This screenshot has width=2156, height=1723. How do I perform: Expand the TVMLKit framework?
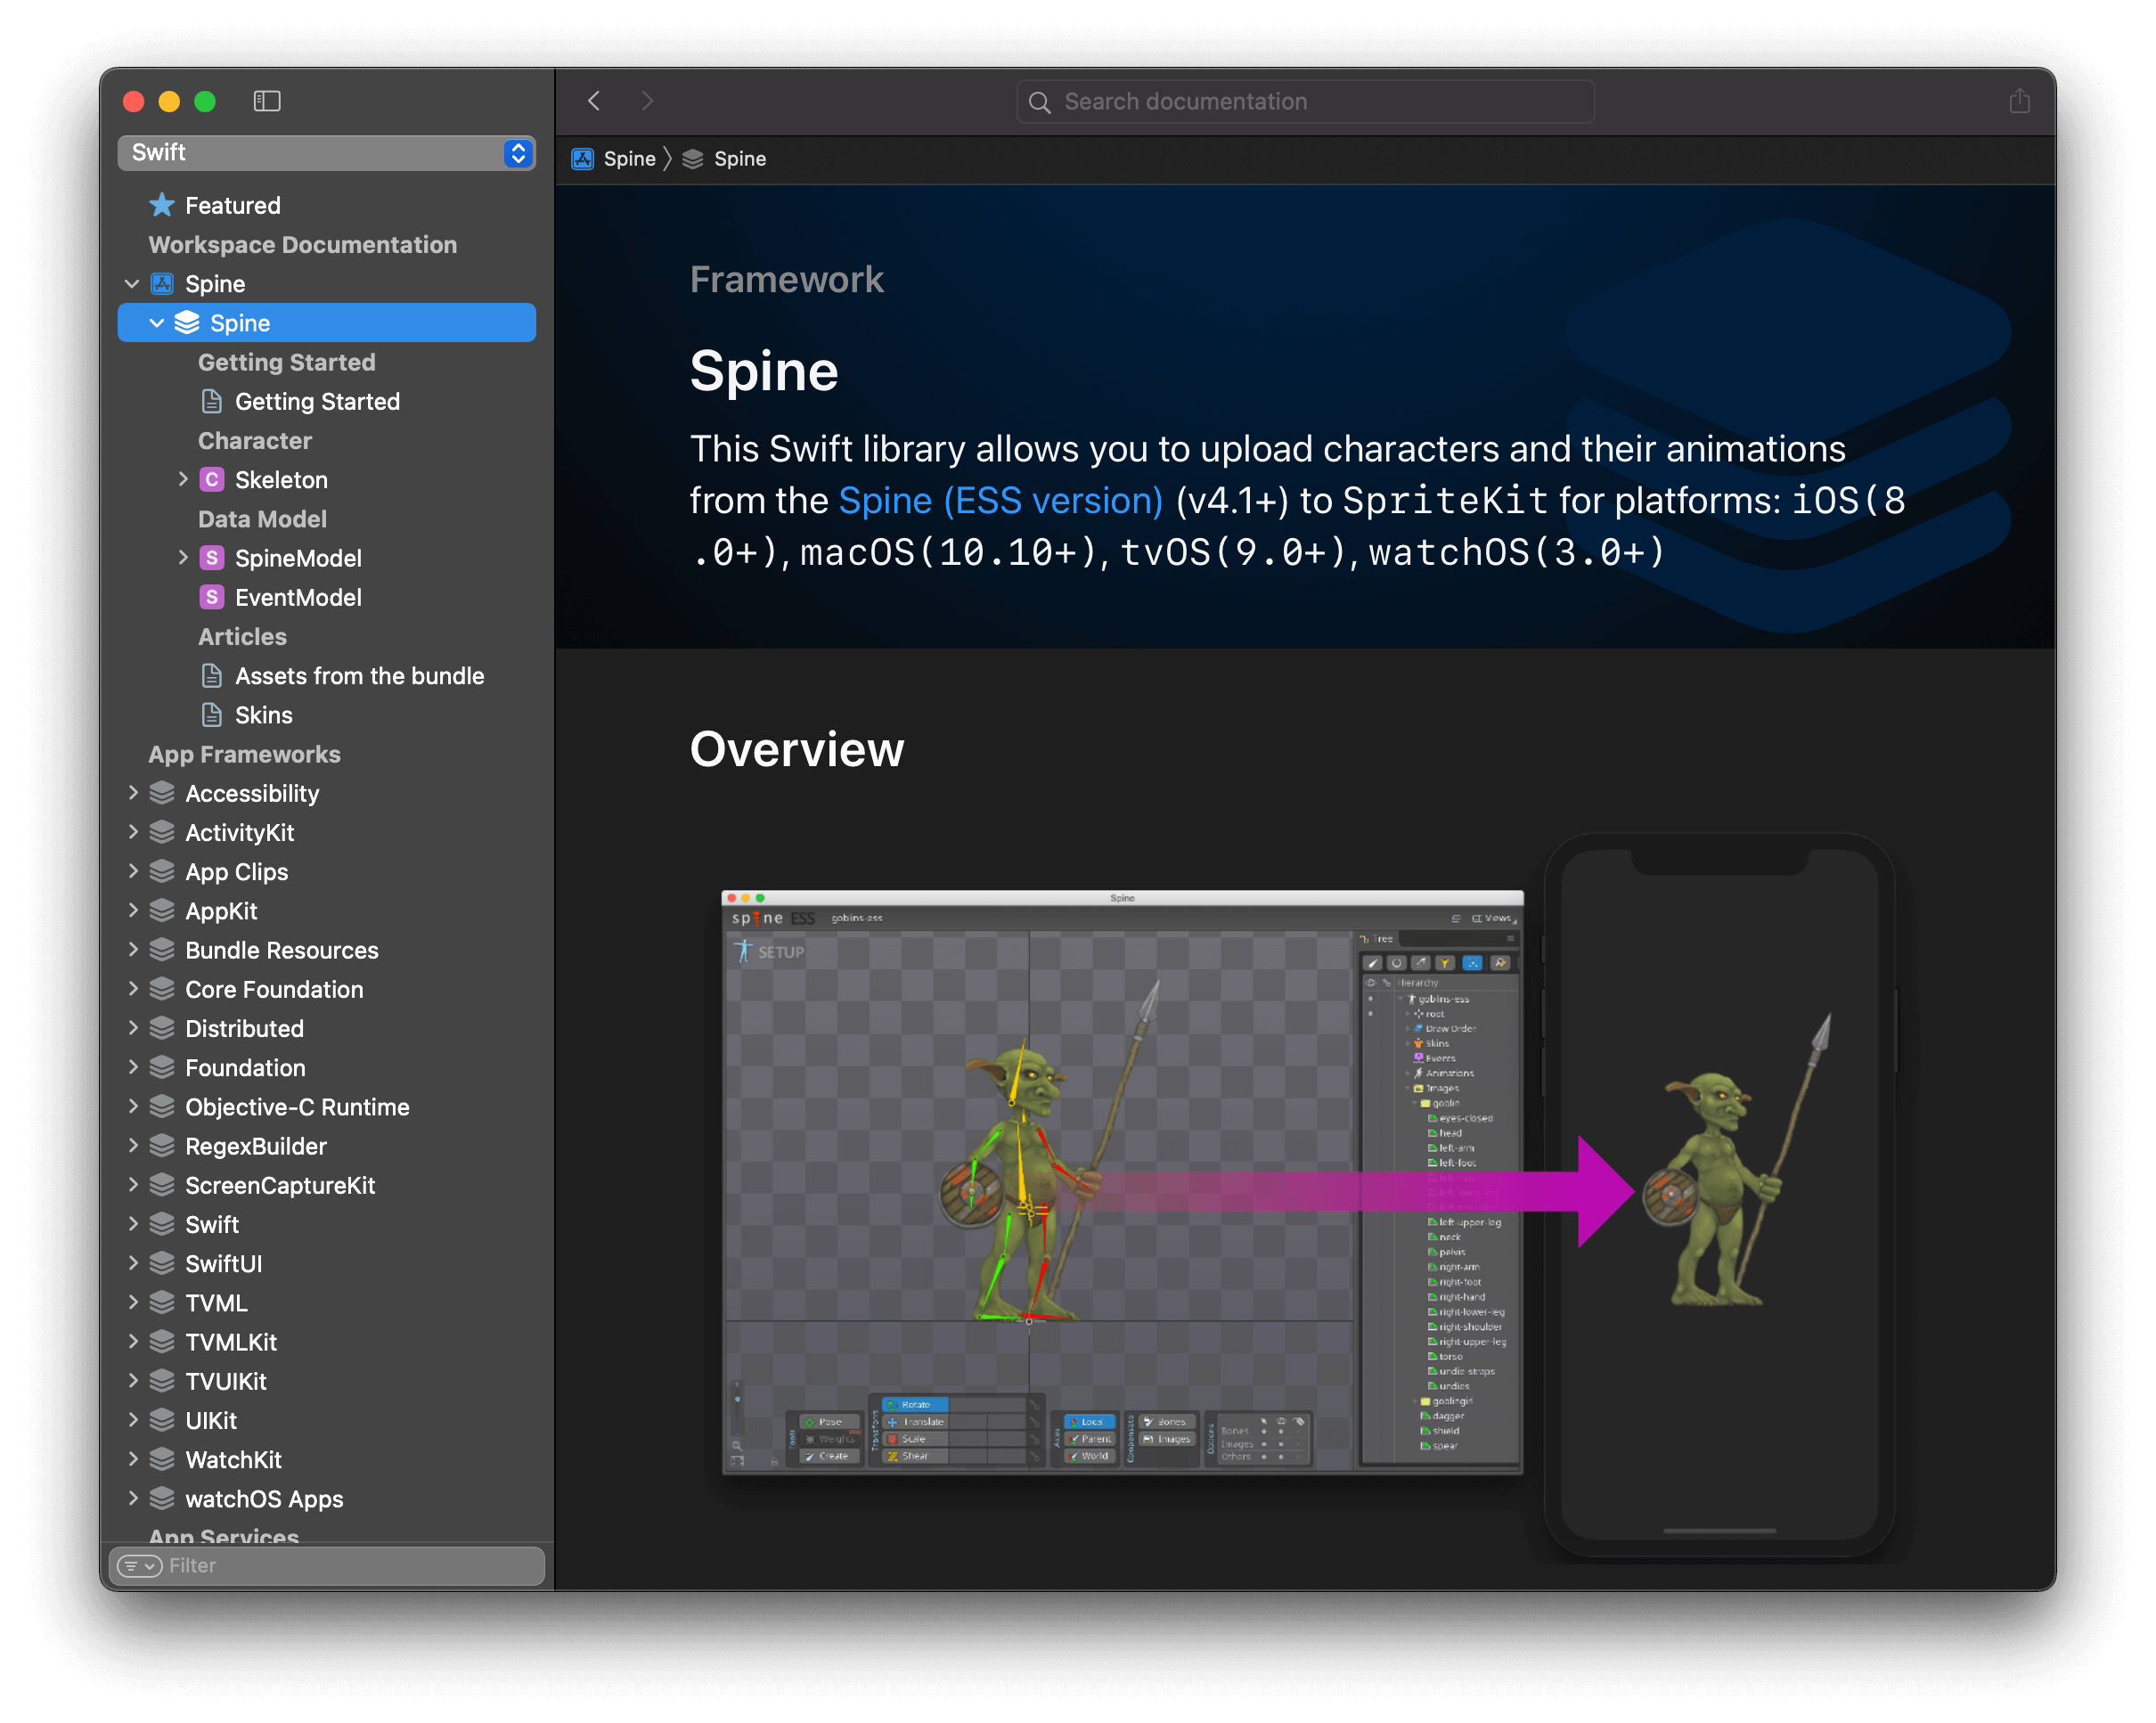click(x=133, y=1341)
